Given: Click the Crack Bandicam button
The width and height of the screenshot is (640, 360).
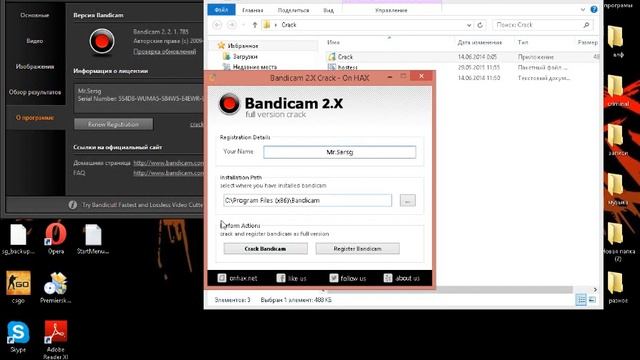Looking at the screenshot, I should pos(265,249).
